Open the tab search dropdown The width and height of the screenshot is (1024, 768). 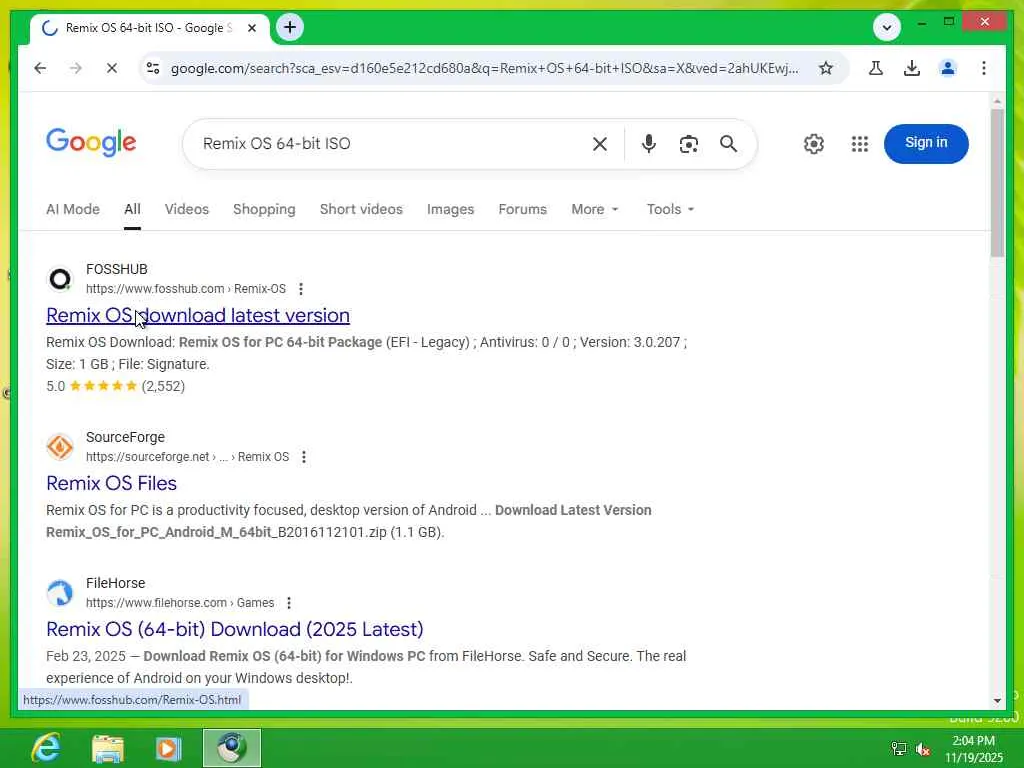[x=887, y=27]
